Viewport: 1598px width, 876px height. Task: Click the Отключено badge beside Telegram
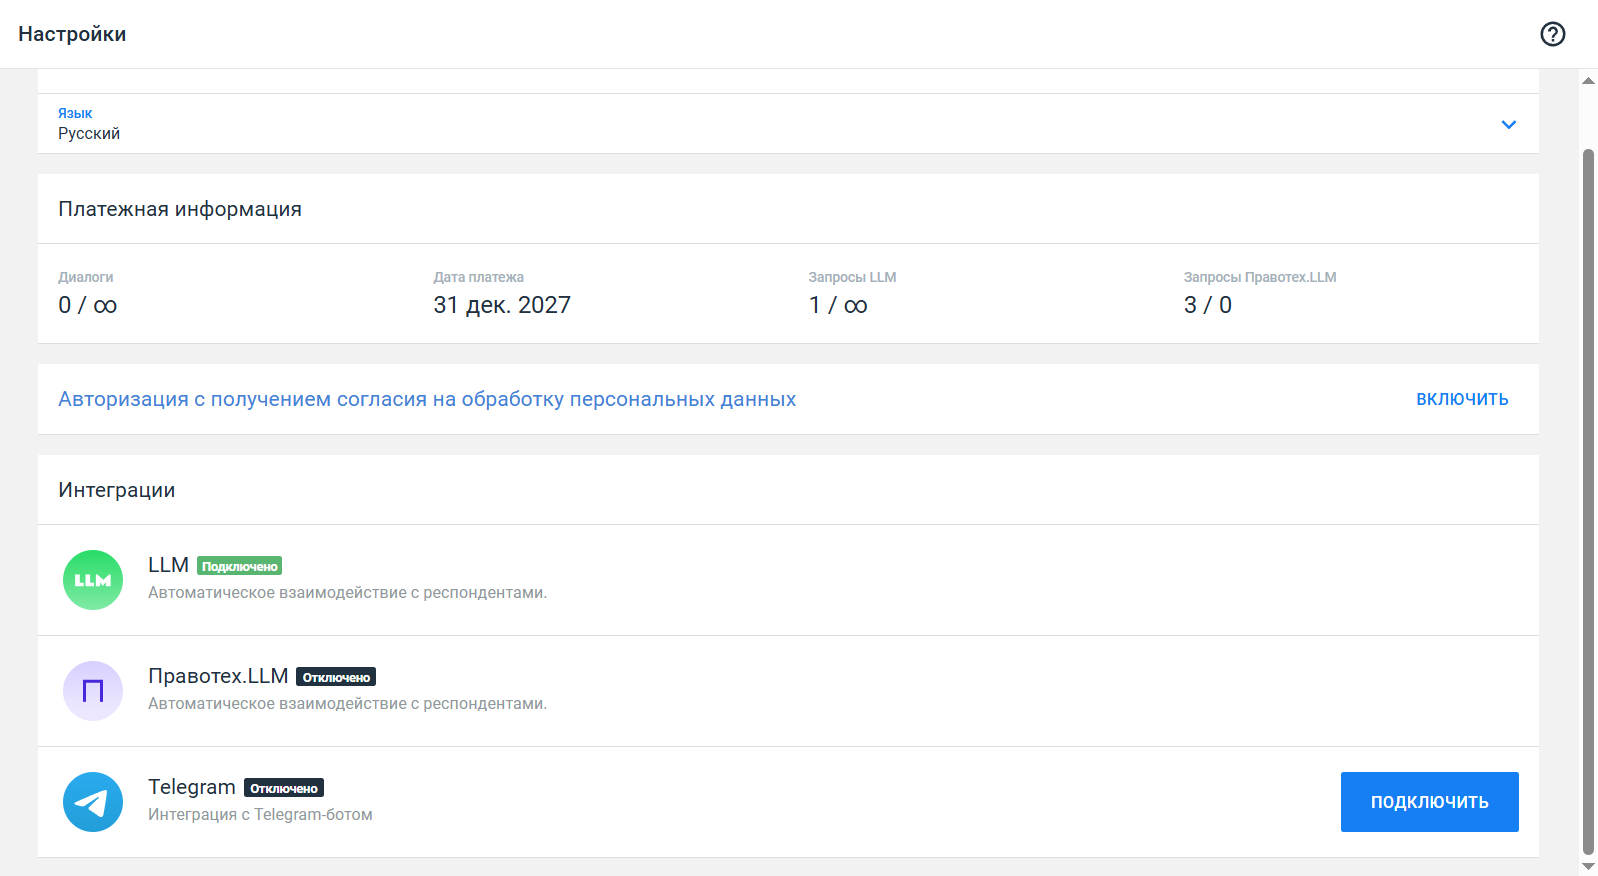[284, 788]
